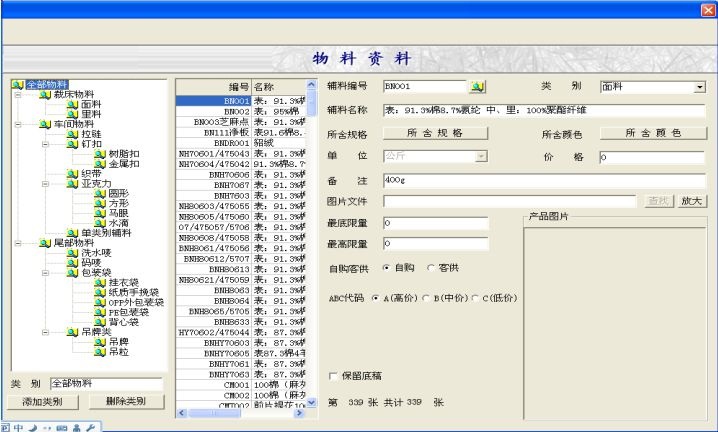Click the folder icon next to 挂衣袋

point(100,283)
